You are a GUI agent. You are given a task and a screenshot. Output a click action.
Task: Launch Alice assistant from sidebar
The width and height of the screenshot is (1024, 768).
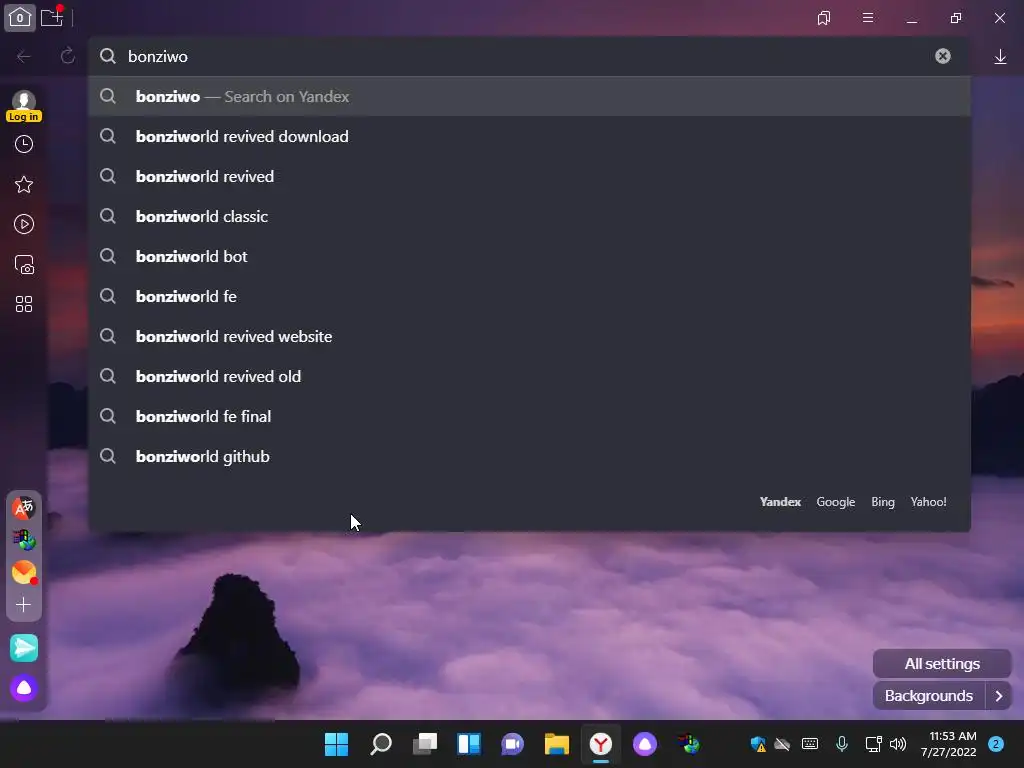[x=24, y=688]
